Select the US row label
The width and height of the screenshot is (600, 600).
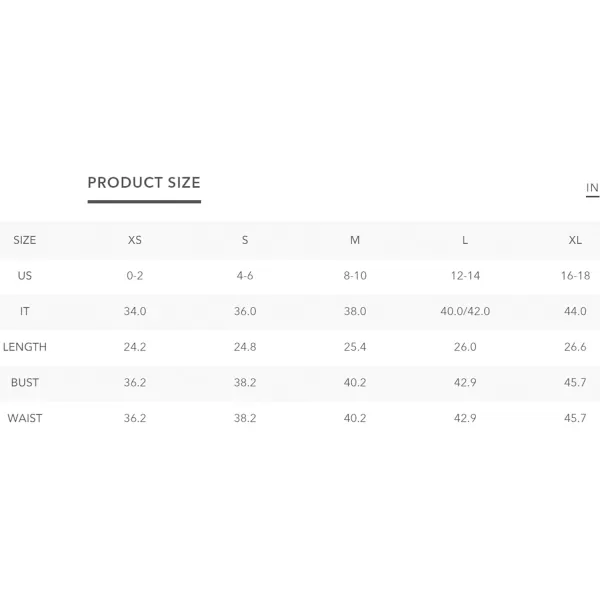tap(24, 276)
